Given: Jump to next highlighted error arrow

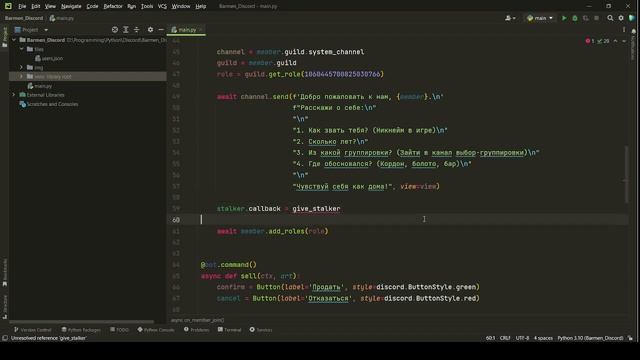Looking at the screenshot, I should pyautogui.click(x=624, y=41).
